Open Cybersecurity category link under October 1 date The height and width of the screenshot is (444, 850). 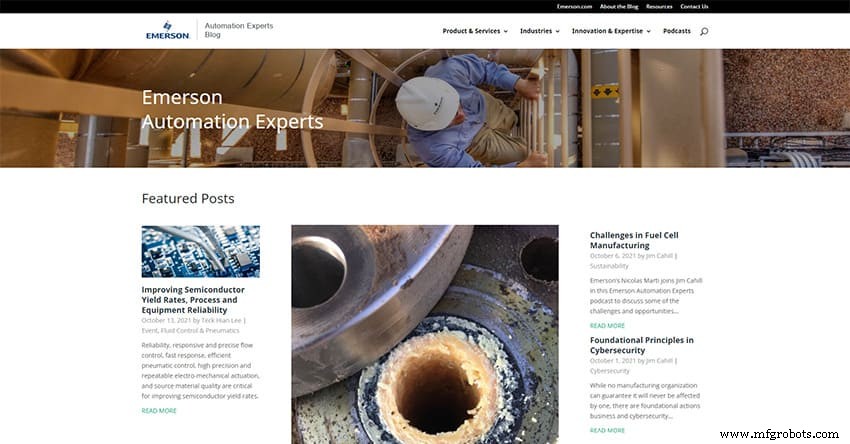610,371
